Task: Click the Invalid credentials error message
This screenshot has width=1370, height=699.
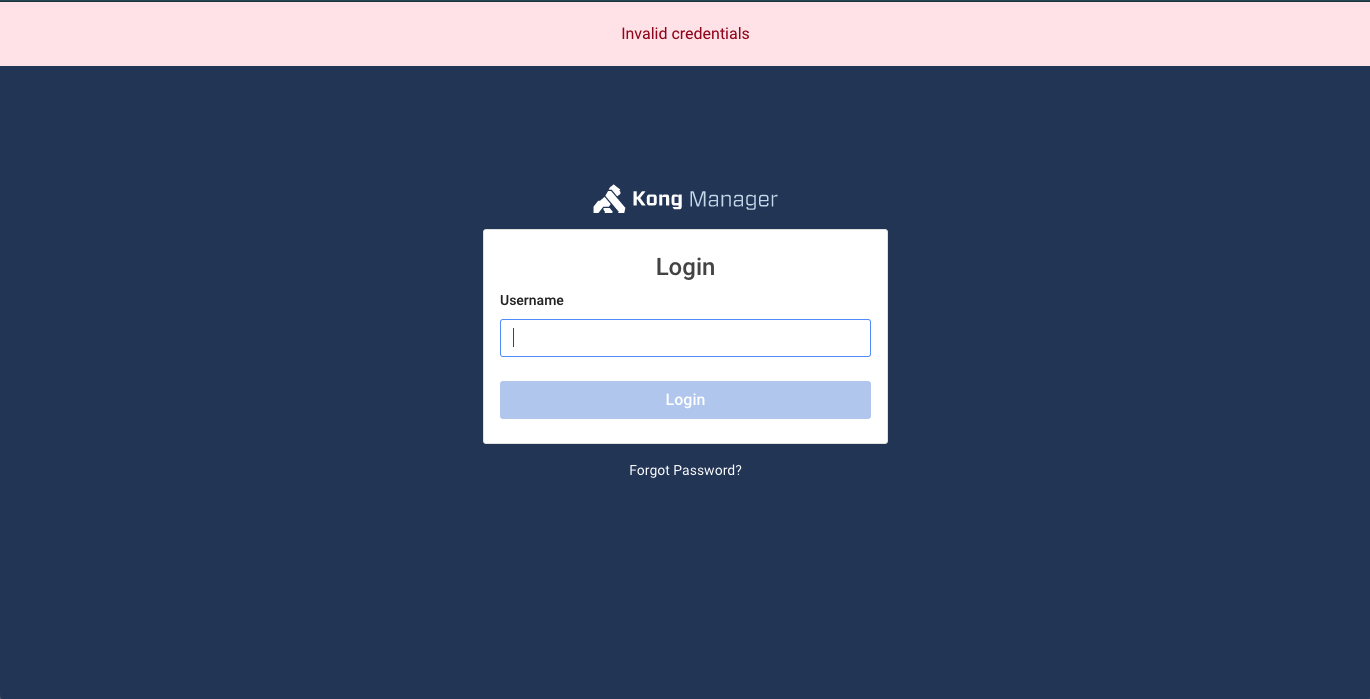Action: pyautogui.click(x=685, y=34)
